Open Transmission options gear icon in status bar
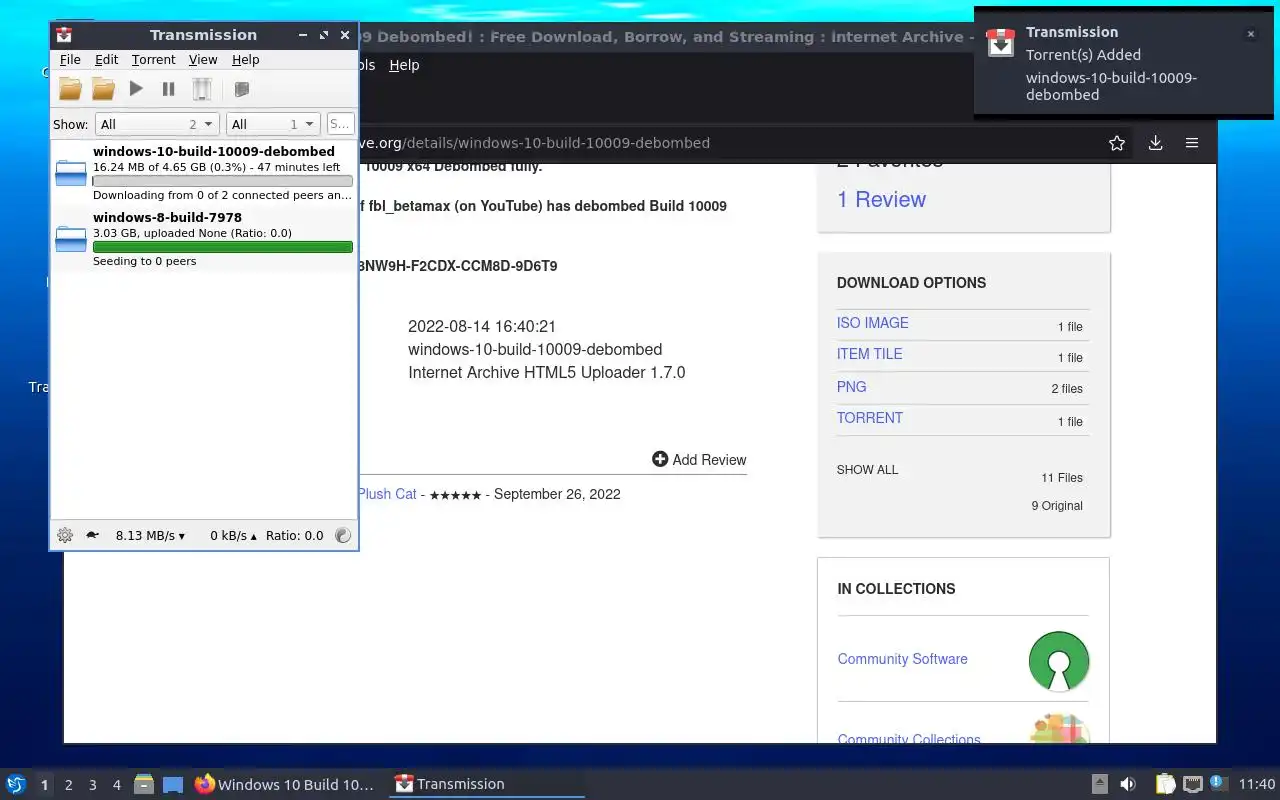The height and width of the screenshot is (800, 1280). 65,535
